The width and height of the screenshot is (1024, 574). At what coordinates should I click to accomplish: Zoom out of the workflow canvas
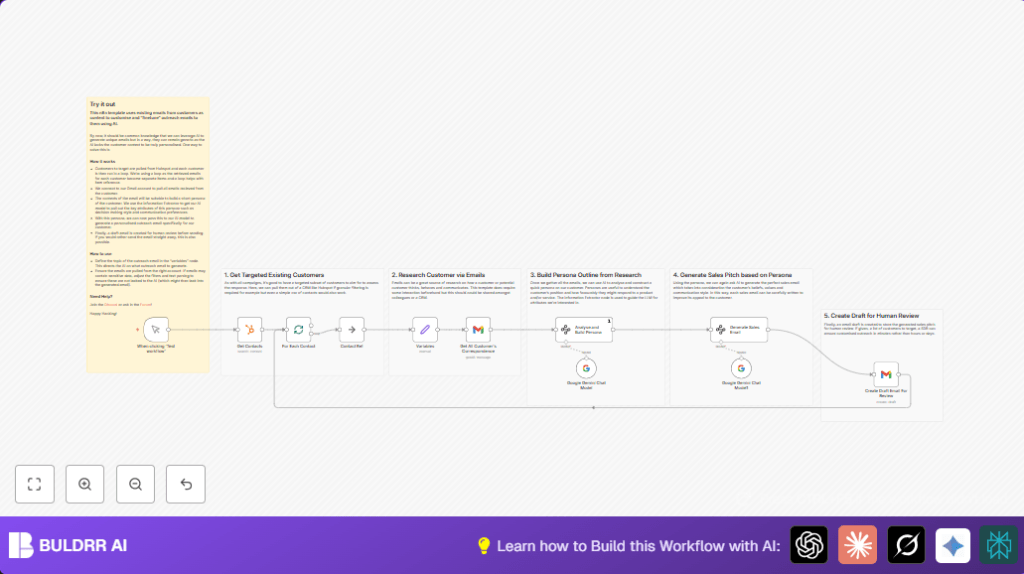(x=135, y=484)
